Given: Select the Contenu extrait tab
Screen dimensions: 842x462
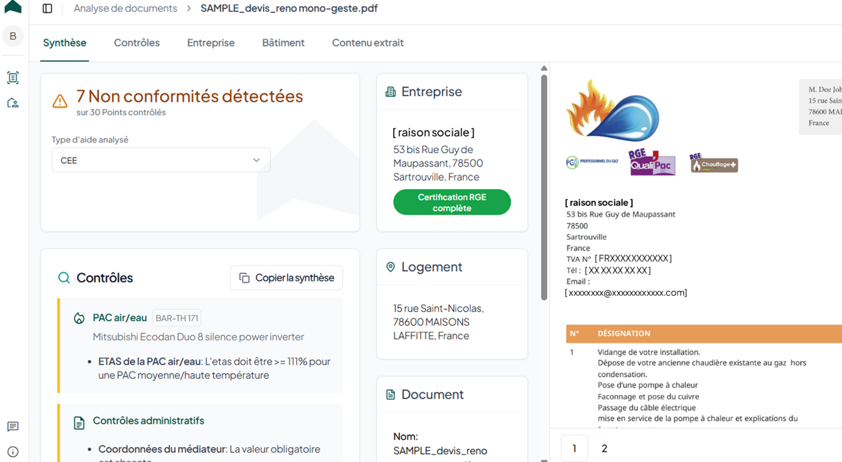Looking at the screenshot, I should point(368,43).
